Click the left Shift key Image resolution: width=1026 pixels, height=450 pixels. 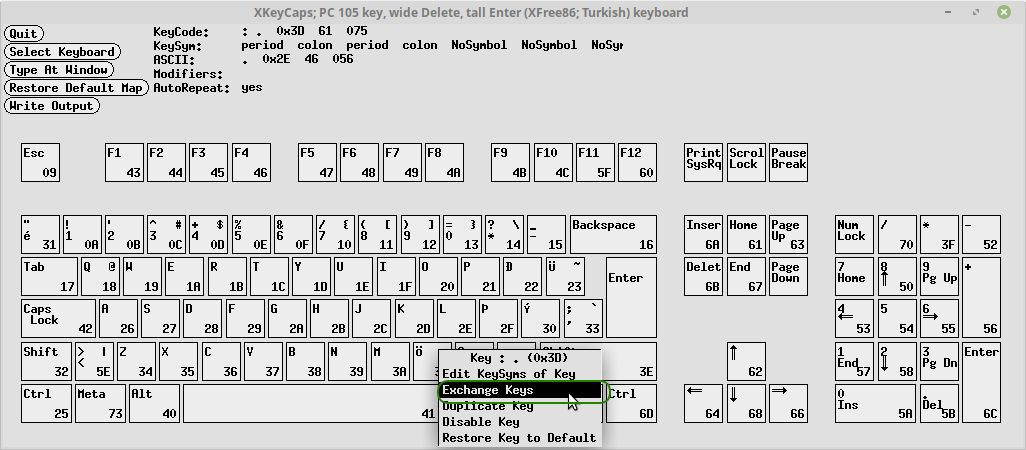pyautogui.click(x=46, y=362)
